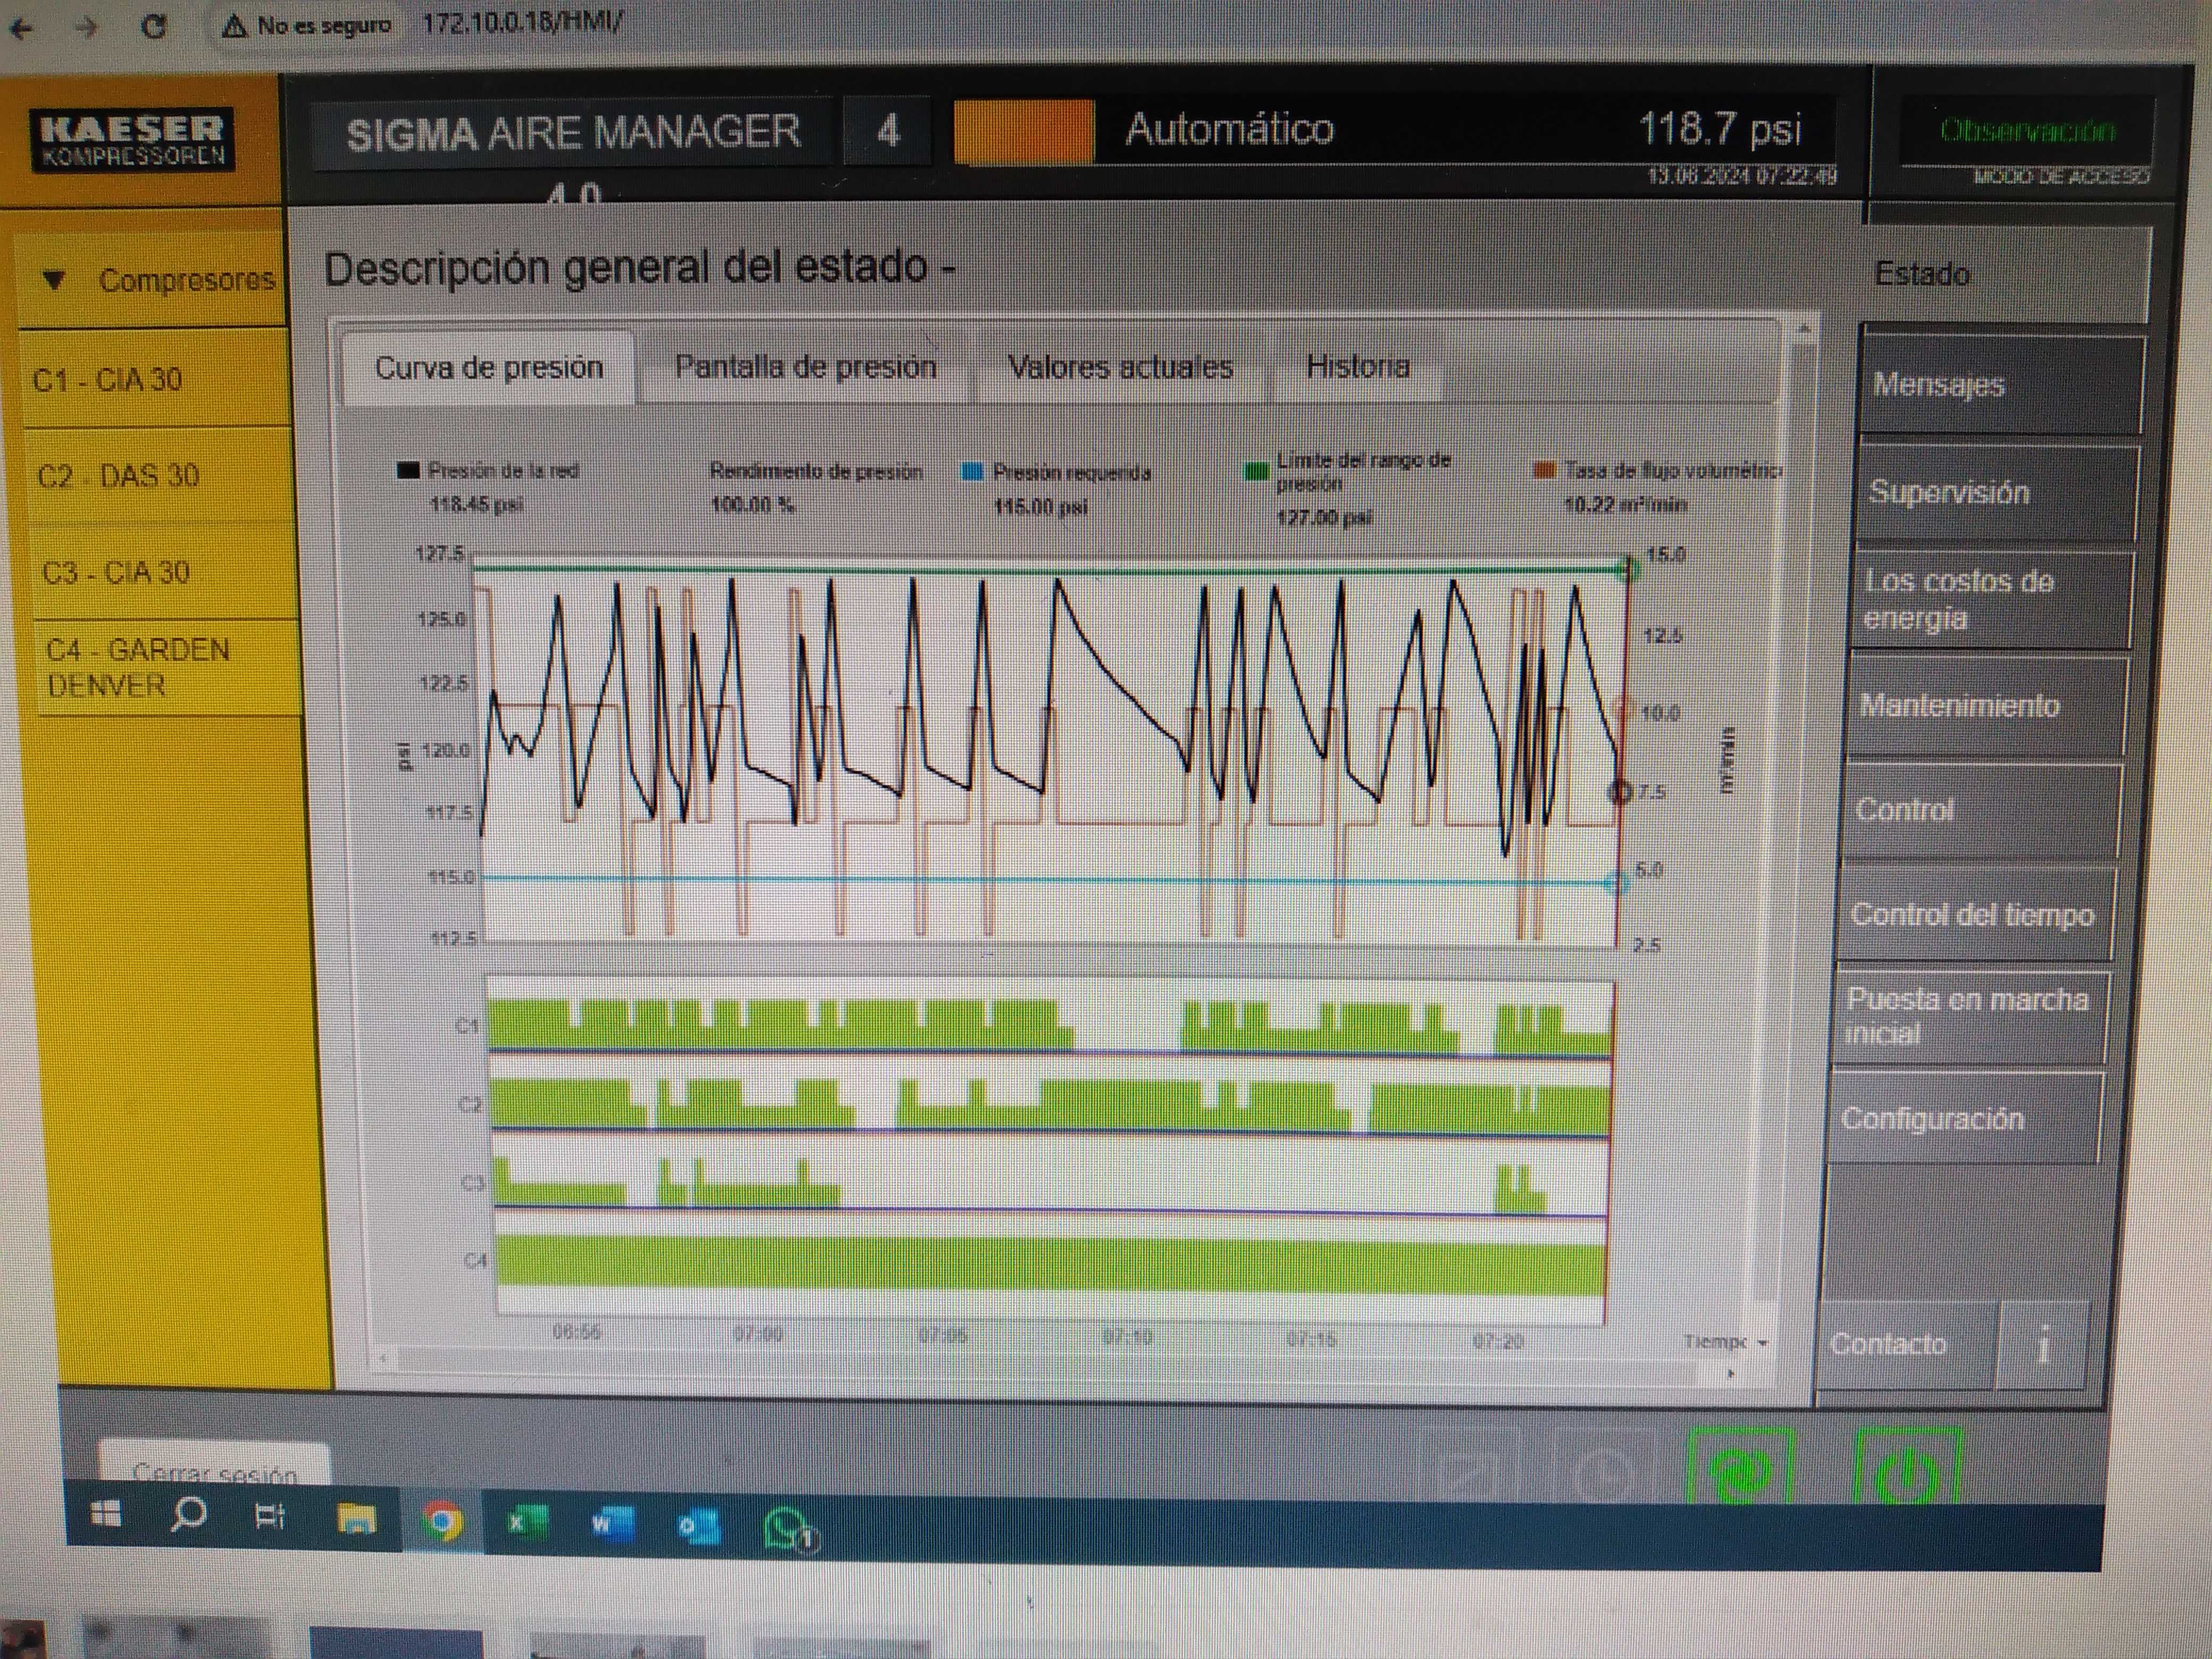
Task: Open the Valores actuales tab
Action: point(1120,367)
